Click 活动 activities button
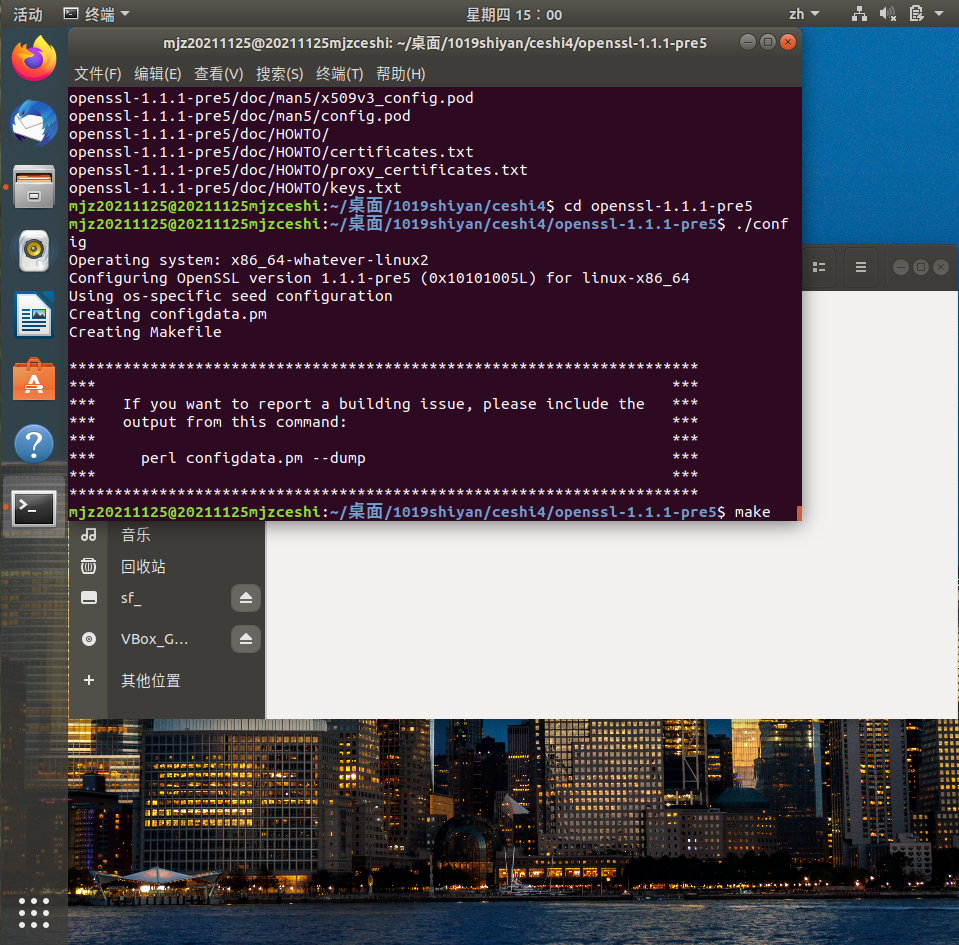This screenshot has width=959, height=945. point(27,14)
